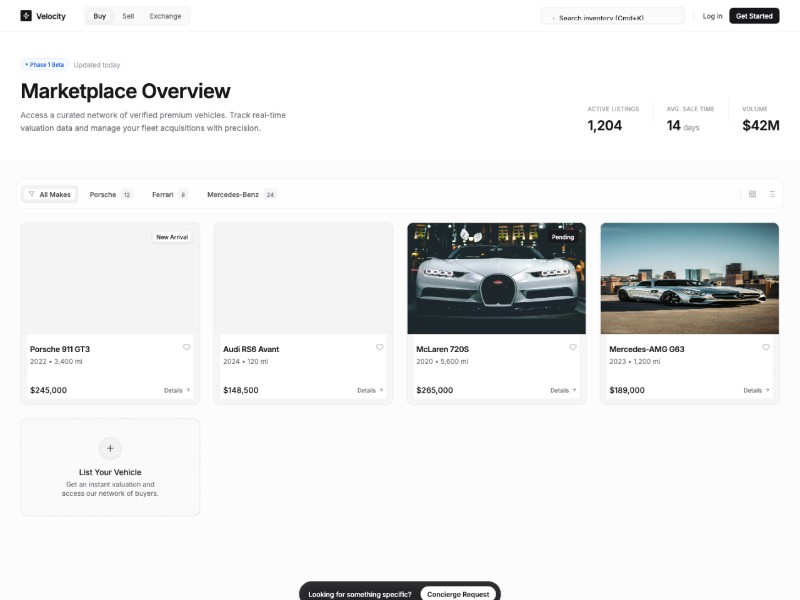
Task: Open the Sell tab
Action: 128,16
